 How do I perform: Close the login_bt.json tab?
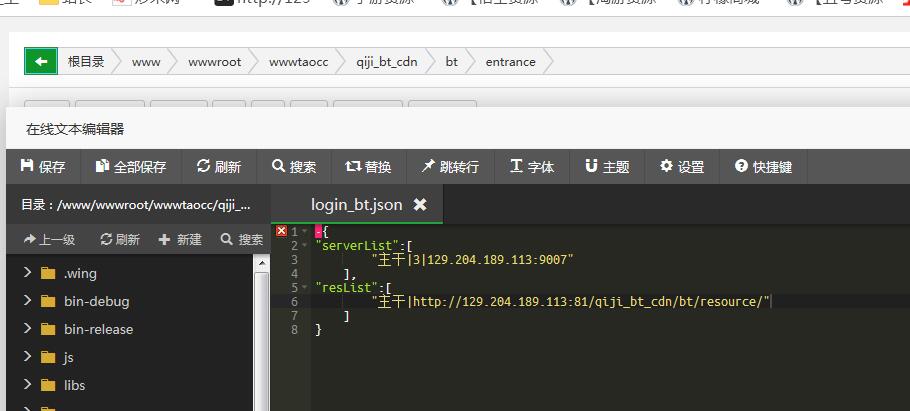pos(420,204)
